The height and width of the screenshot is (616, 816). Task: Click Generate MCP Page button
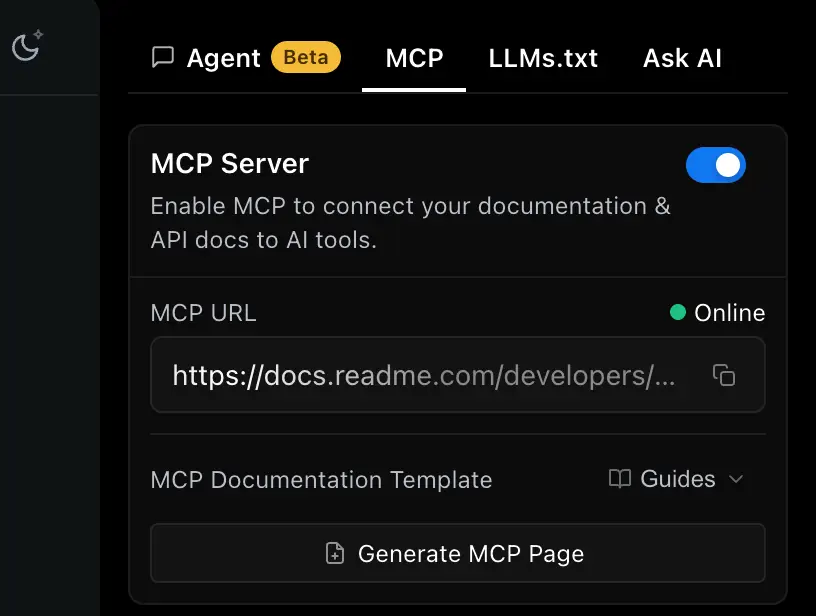pos(457,553)
